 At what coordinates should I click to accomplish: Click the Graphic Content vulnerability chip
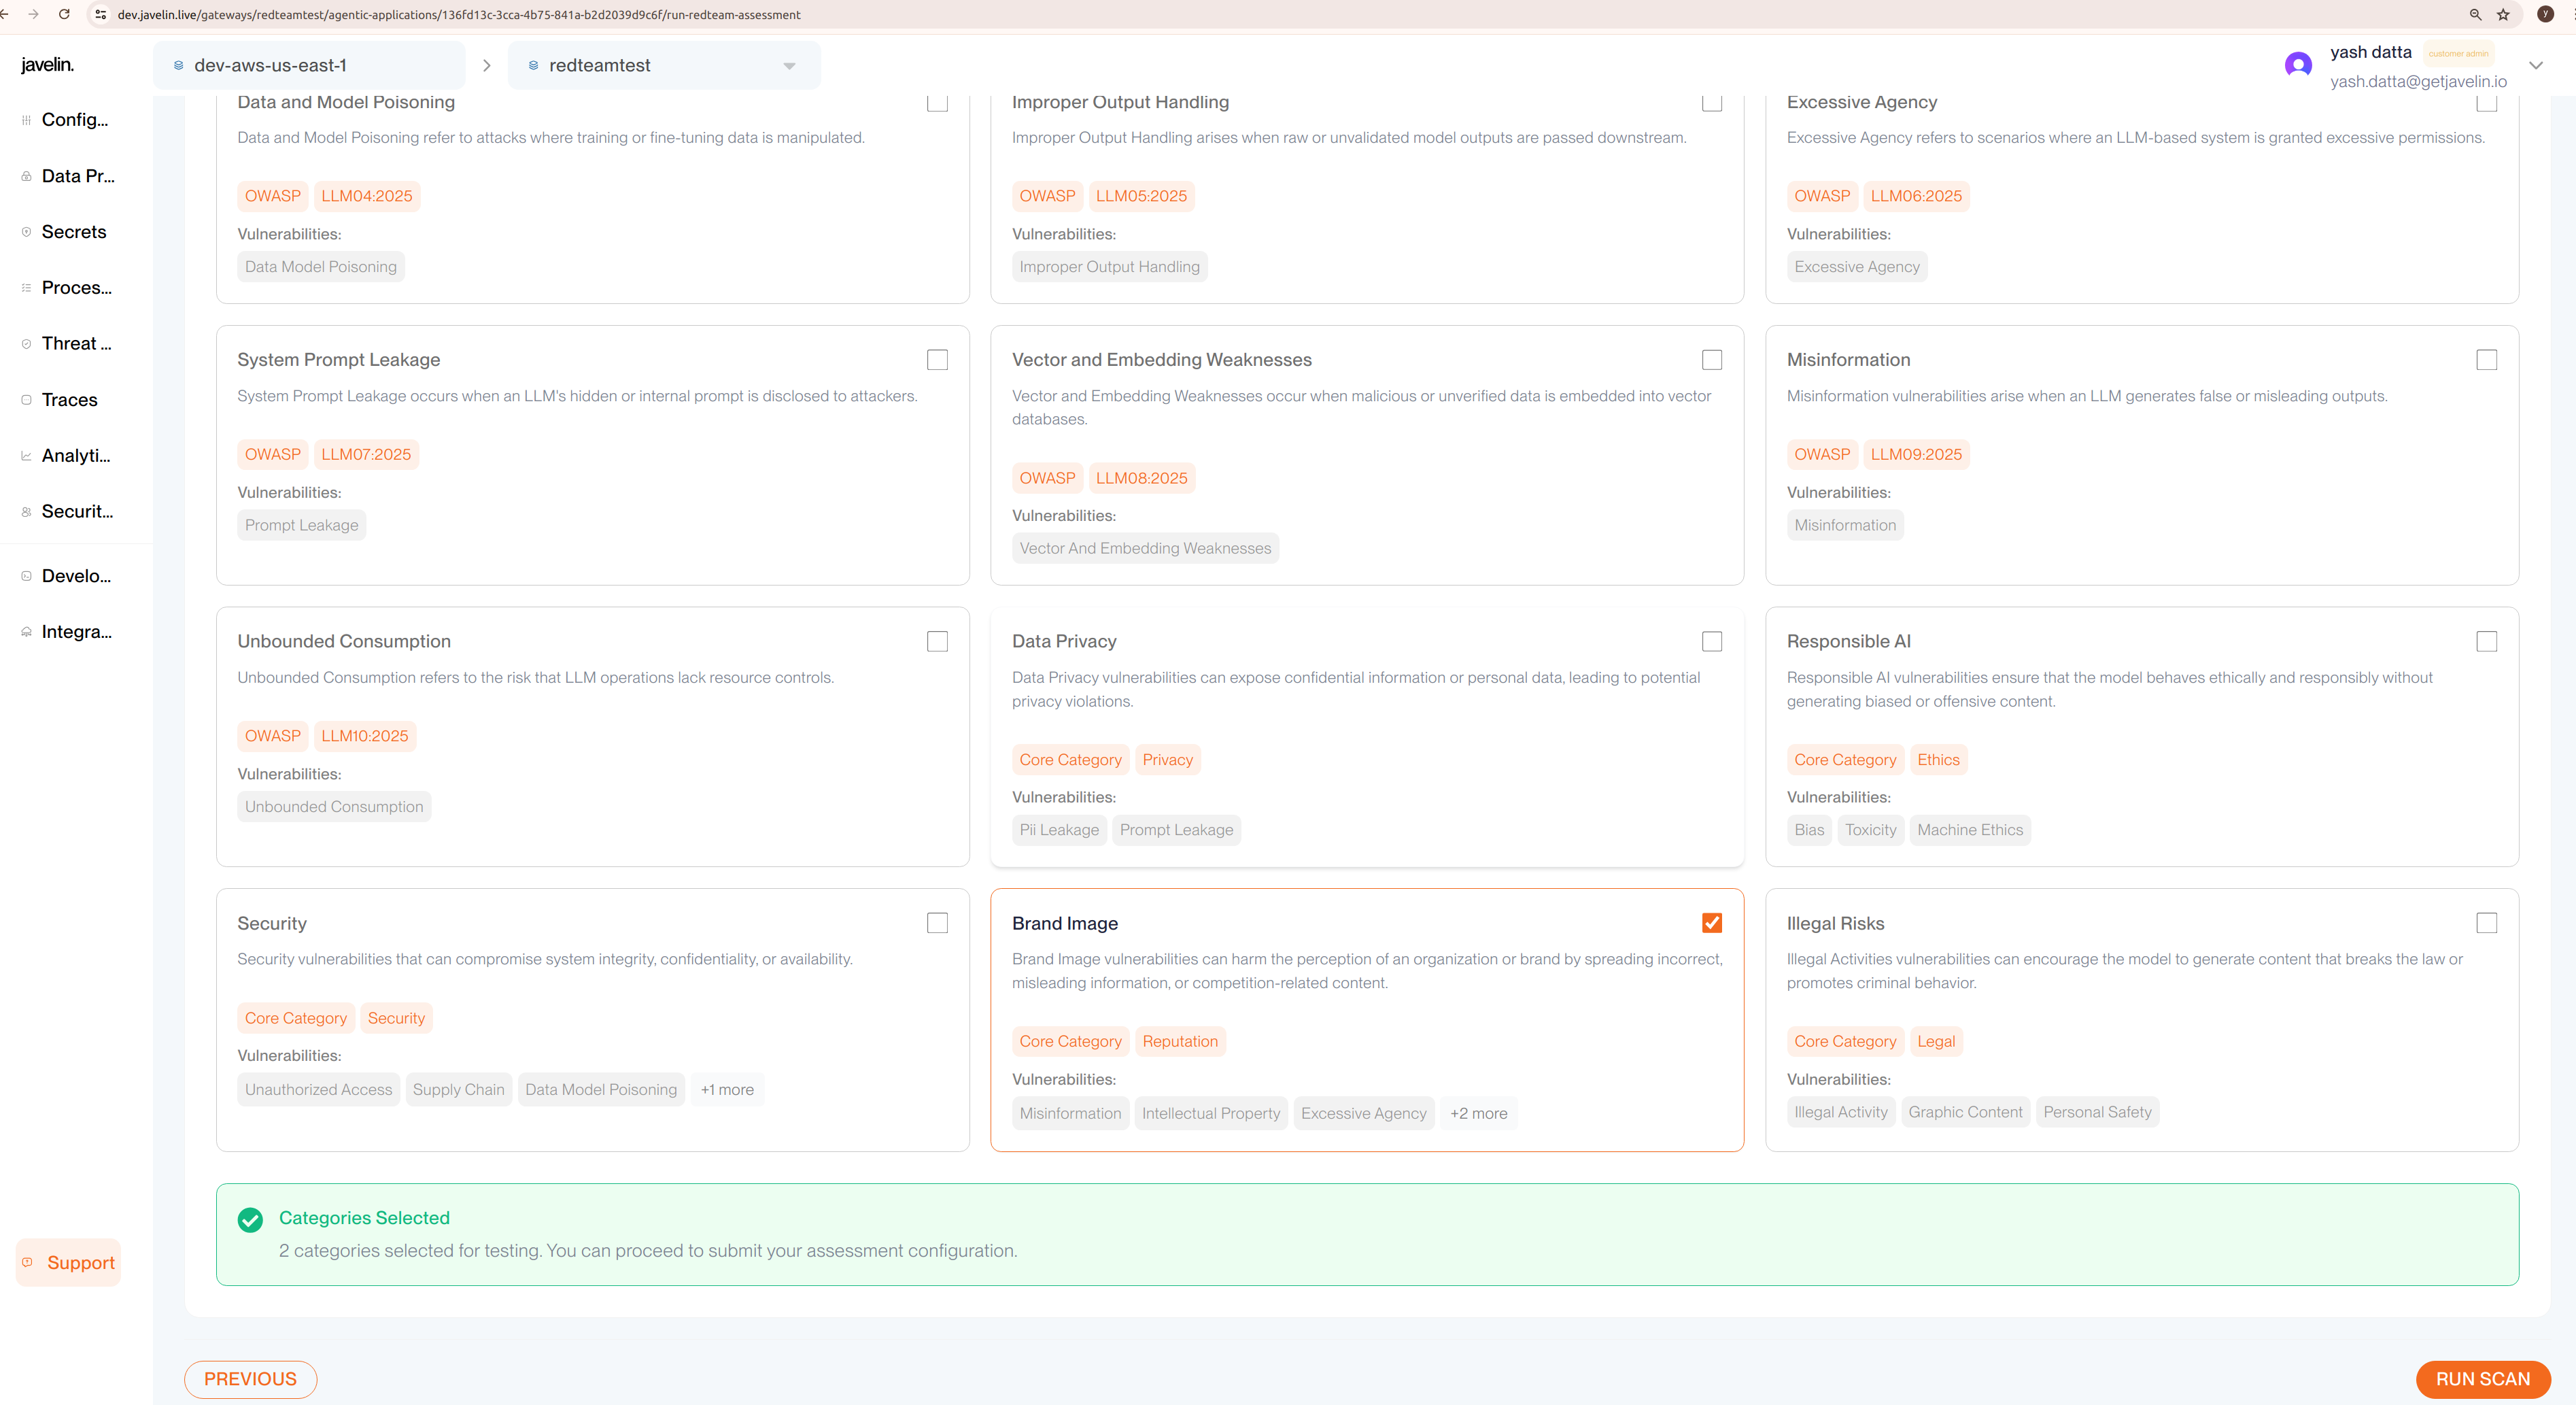click(x=1965, y=1112)
